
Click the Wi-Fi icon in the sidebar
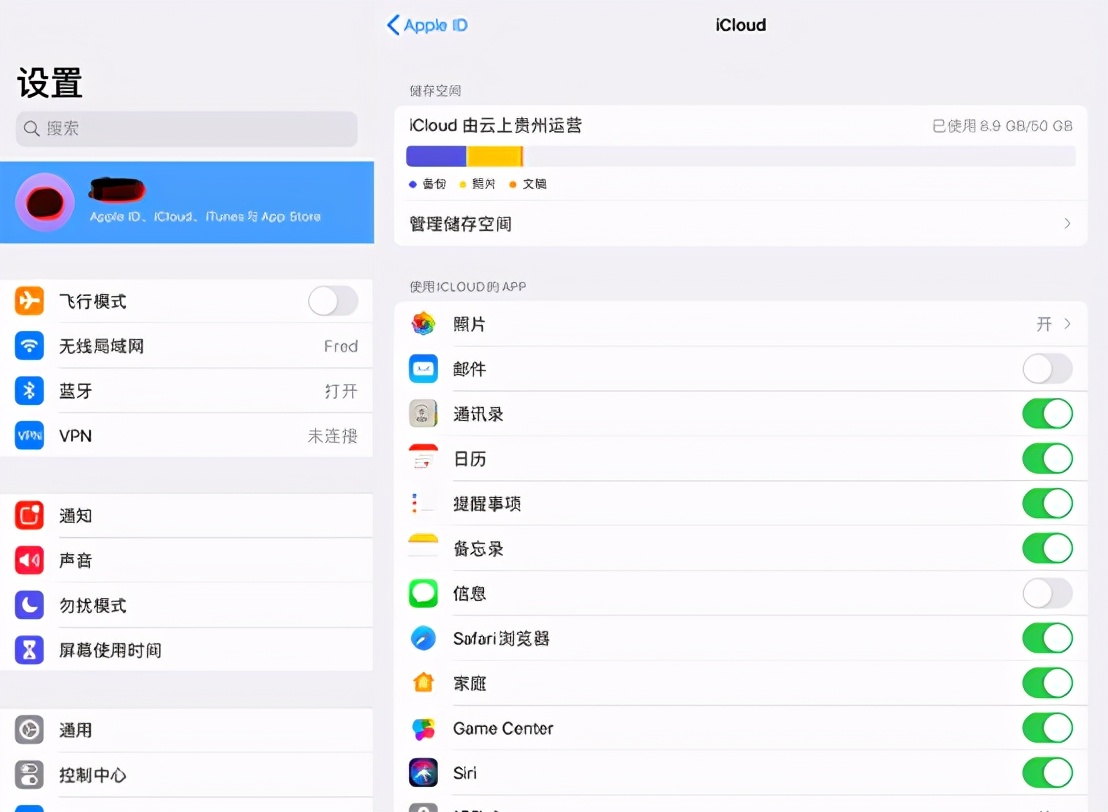29,345
